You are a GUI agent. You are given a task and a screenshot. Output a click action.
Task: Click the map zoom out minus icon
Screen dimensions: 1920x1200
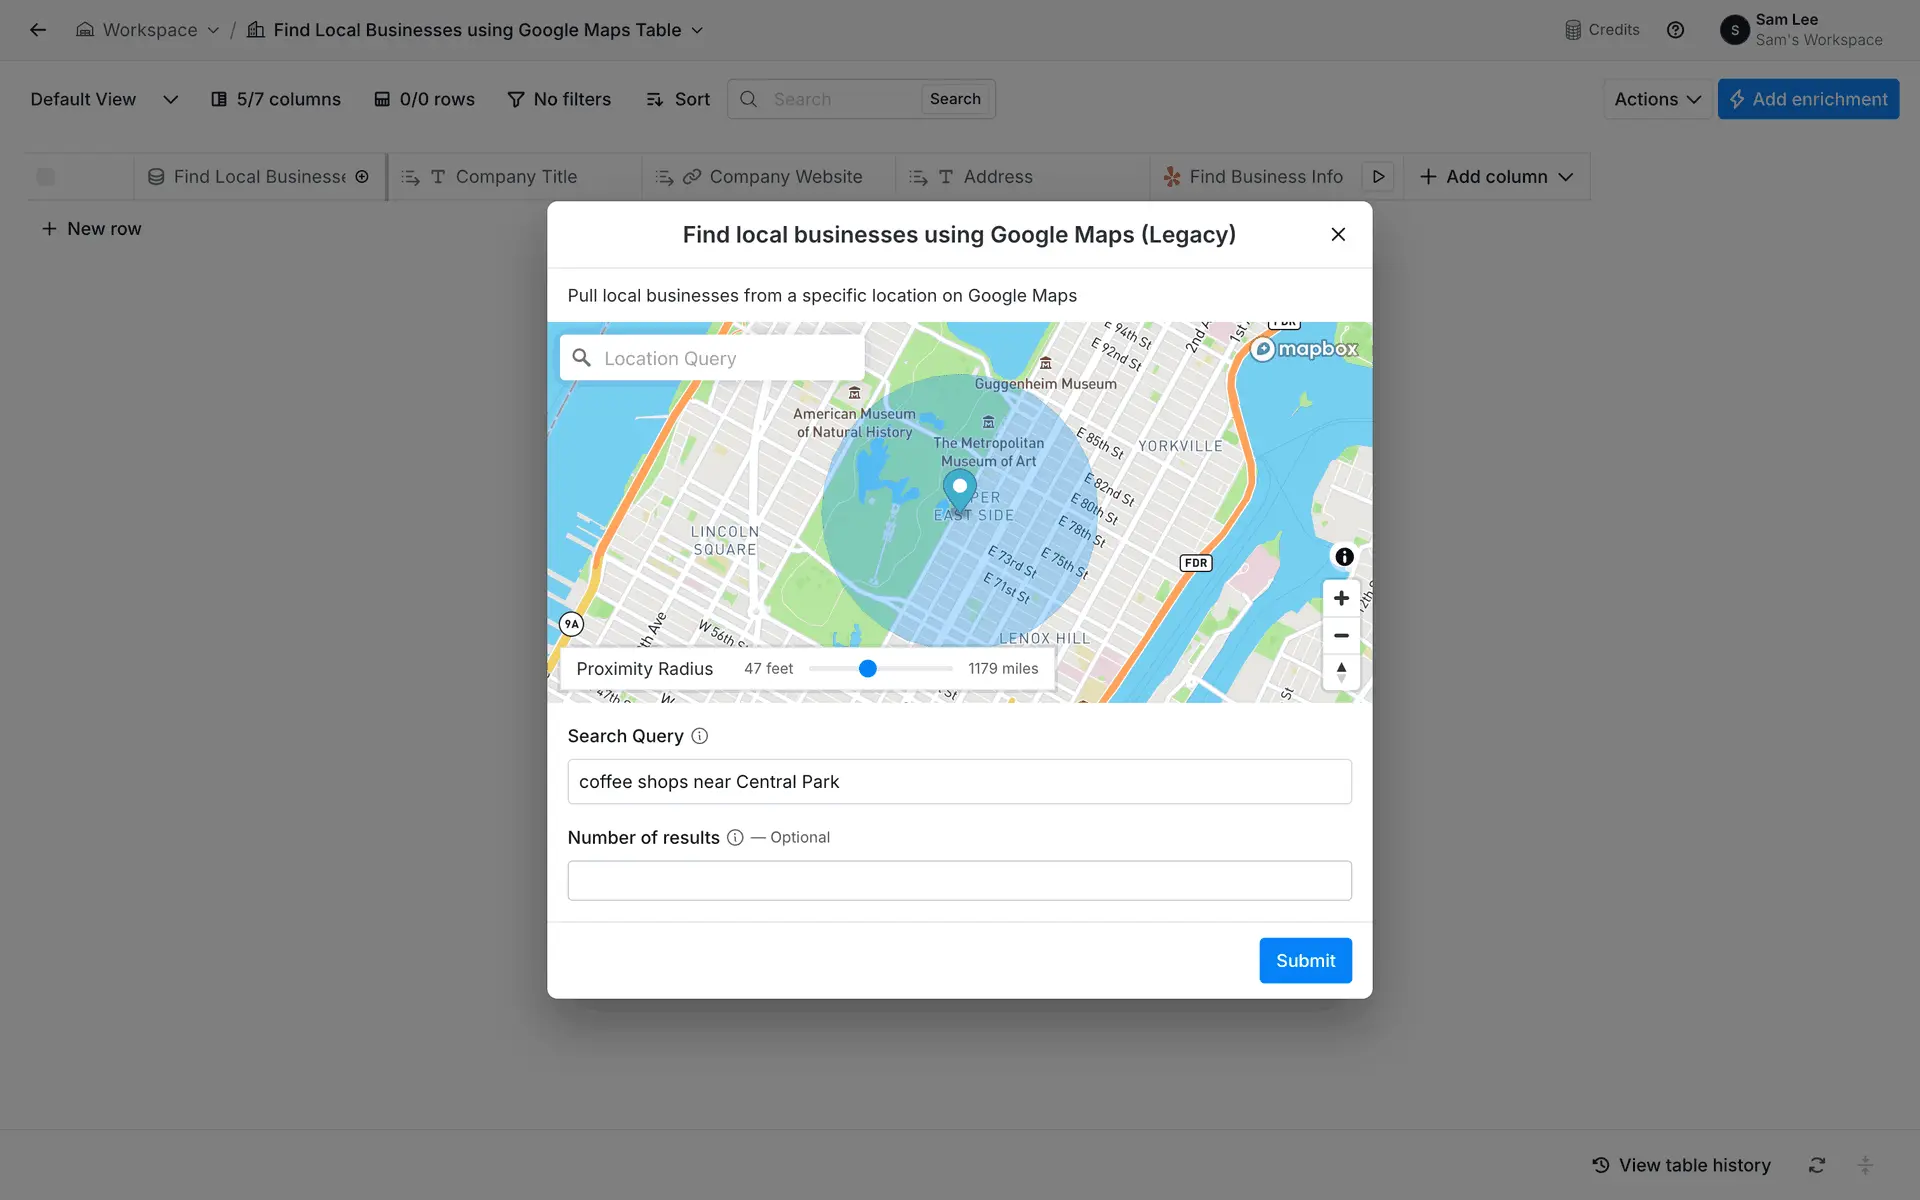[1341, 636]
